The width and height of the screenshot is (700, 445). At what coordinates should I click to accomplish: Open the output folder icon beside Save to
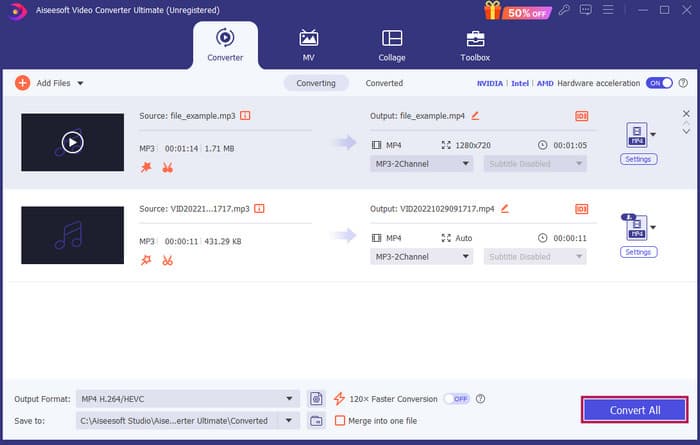click(x=317, y=421)
